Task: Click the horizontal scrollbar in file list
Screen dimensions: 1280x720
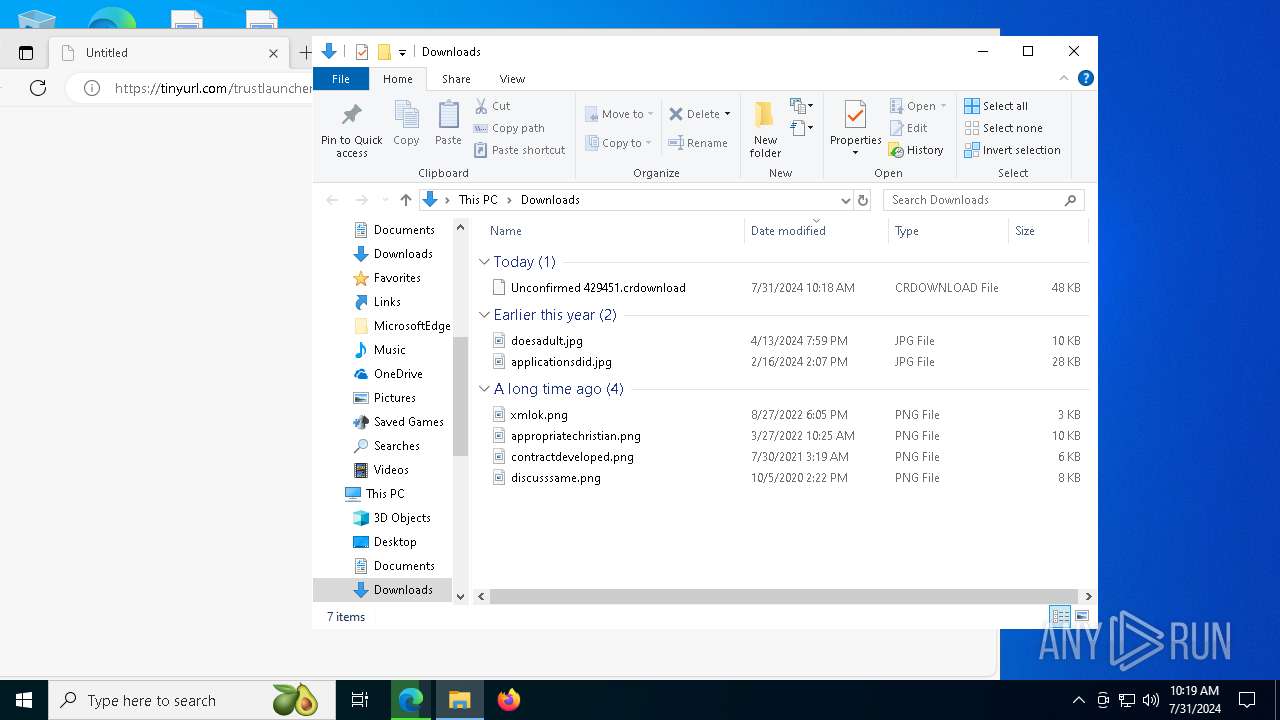Action: [783, 596]
